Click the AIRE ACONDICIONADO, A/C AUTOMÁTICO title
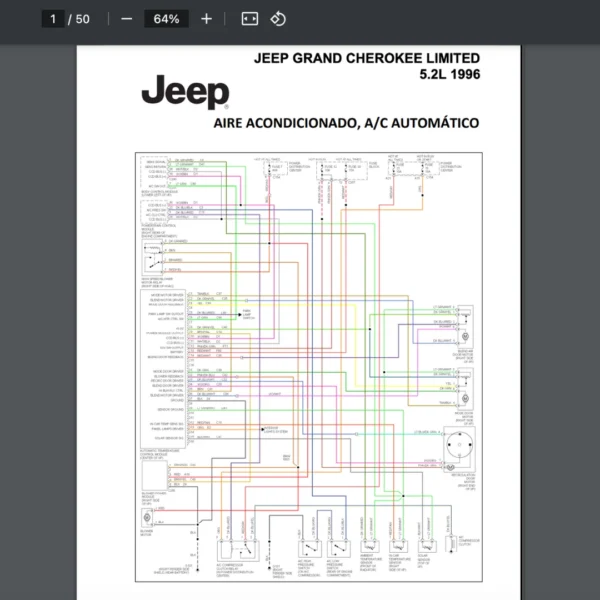 point(346,123)
